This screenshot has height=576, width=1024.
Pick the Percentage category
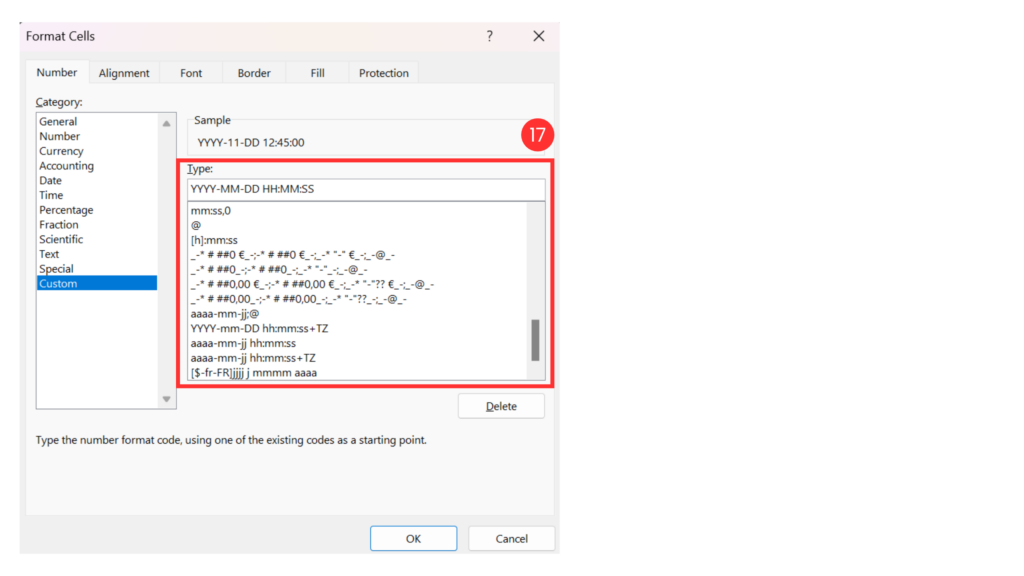97,210
